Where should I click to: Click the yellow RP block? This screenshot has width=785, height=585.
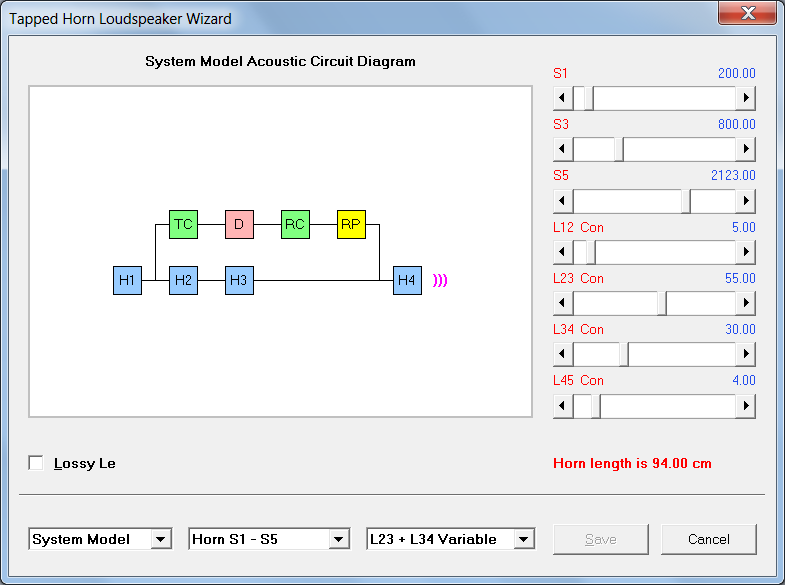click(351, 224)
